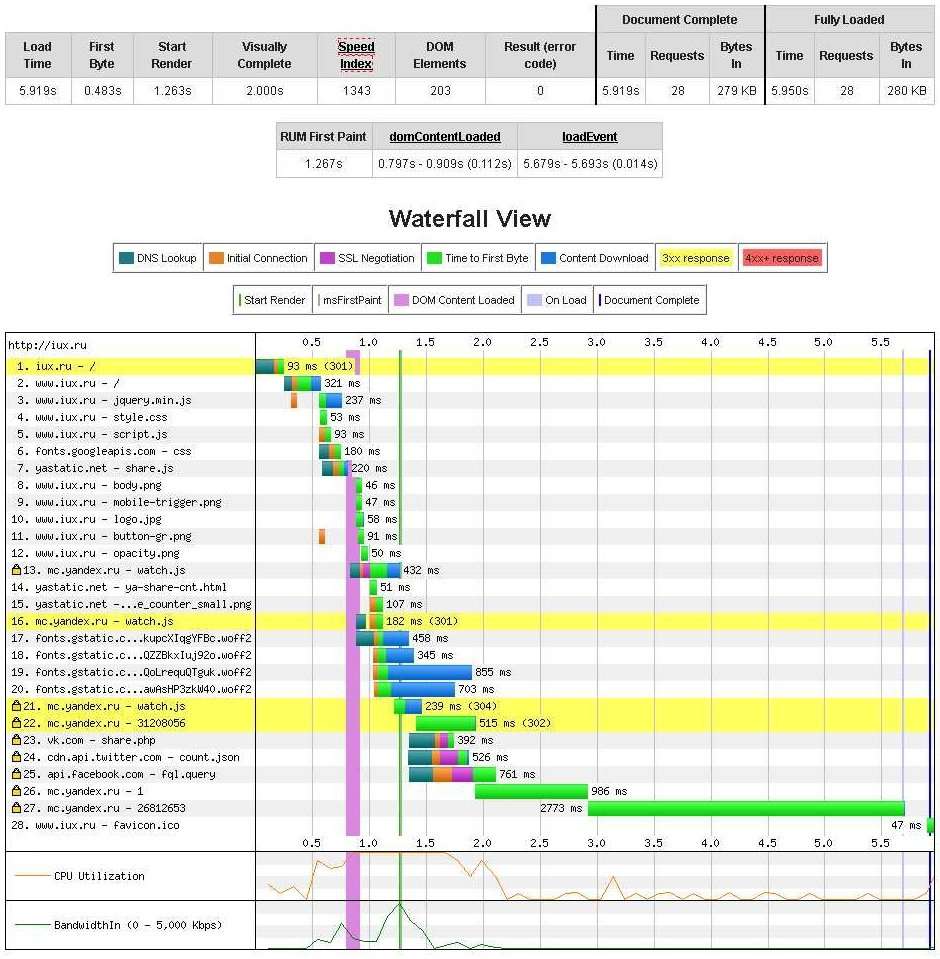Click the lock icon on request 26
940x959 pixels.
17,791
